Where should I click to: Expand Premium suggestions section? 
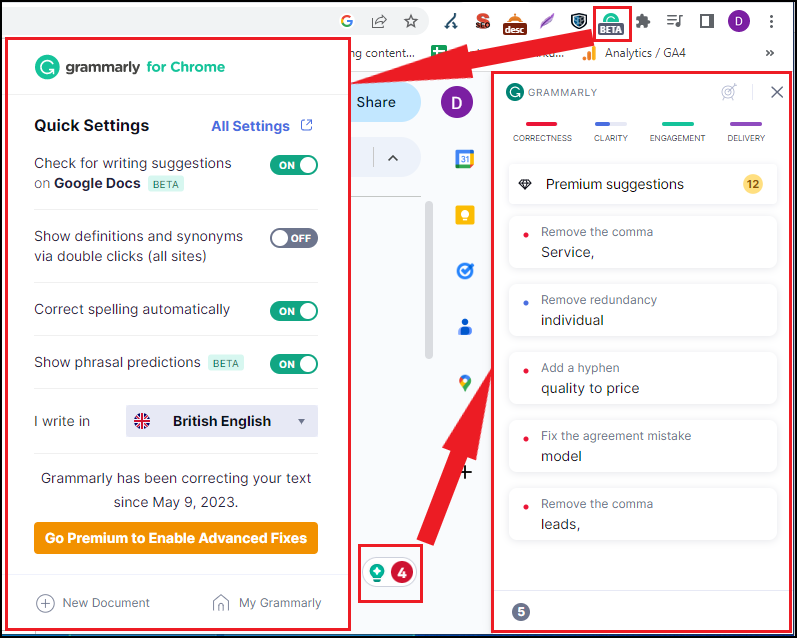pyautogui.click(x=642, y=184)
